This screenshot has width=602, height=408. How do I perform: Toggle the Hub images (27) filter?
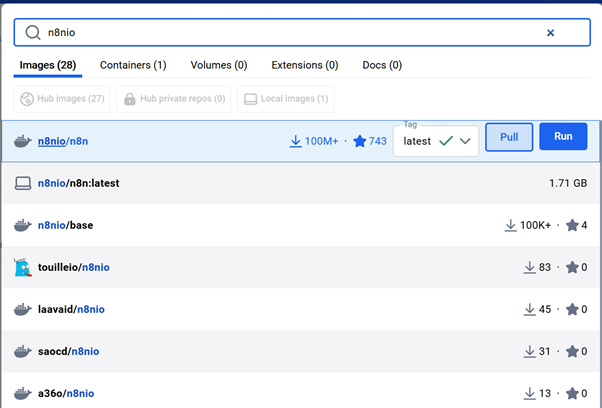[62, 99]
